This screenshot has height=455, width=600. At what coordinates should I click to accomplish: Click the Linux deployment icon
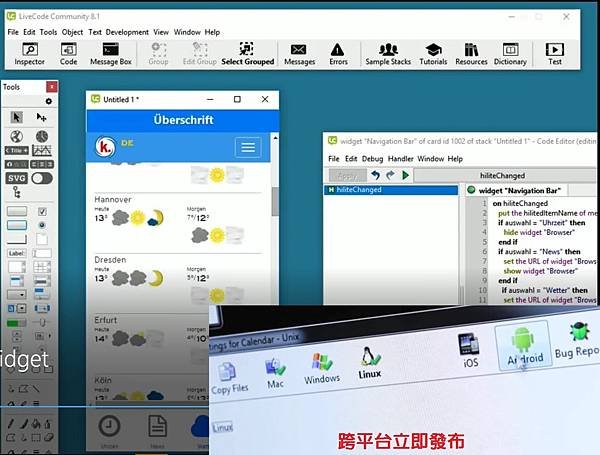pyautogui.click(x=370, y=362)
